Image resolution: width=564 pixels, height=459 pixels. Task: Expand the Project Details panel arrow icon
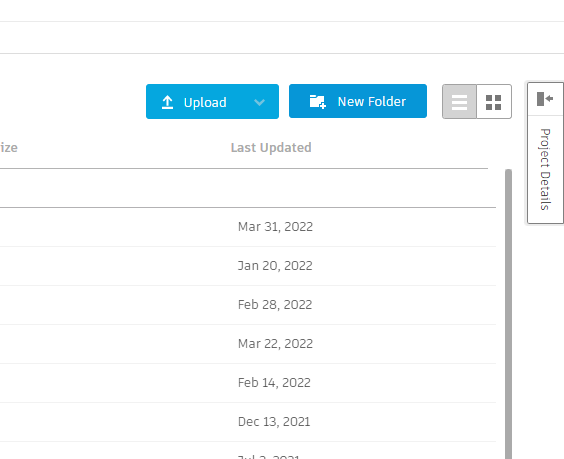point(545,99)
